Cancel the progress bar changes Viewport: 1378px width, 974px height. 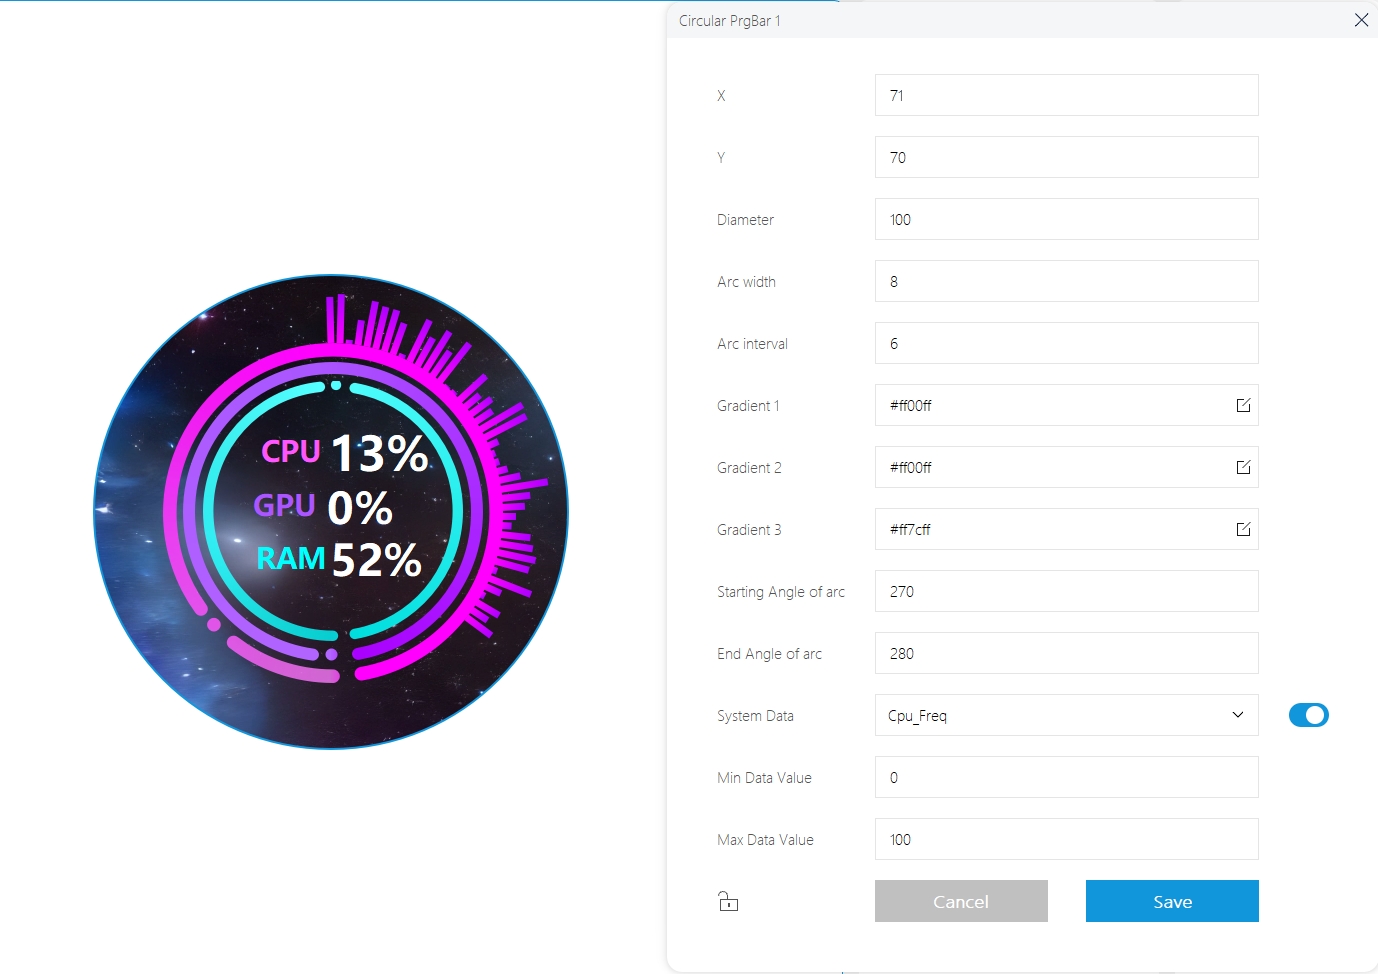(x=961, y=901)
